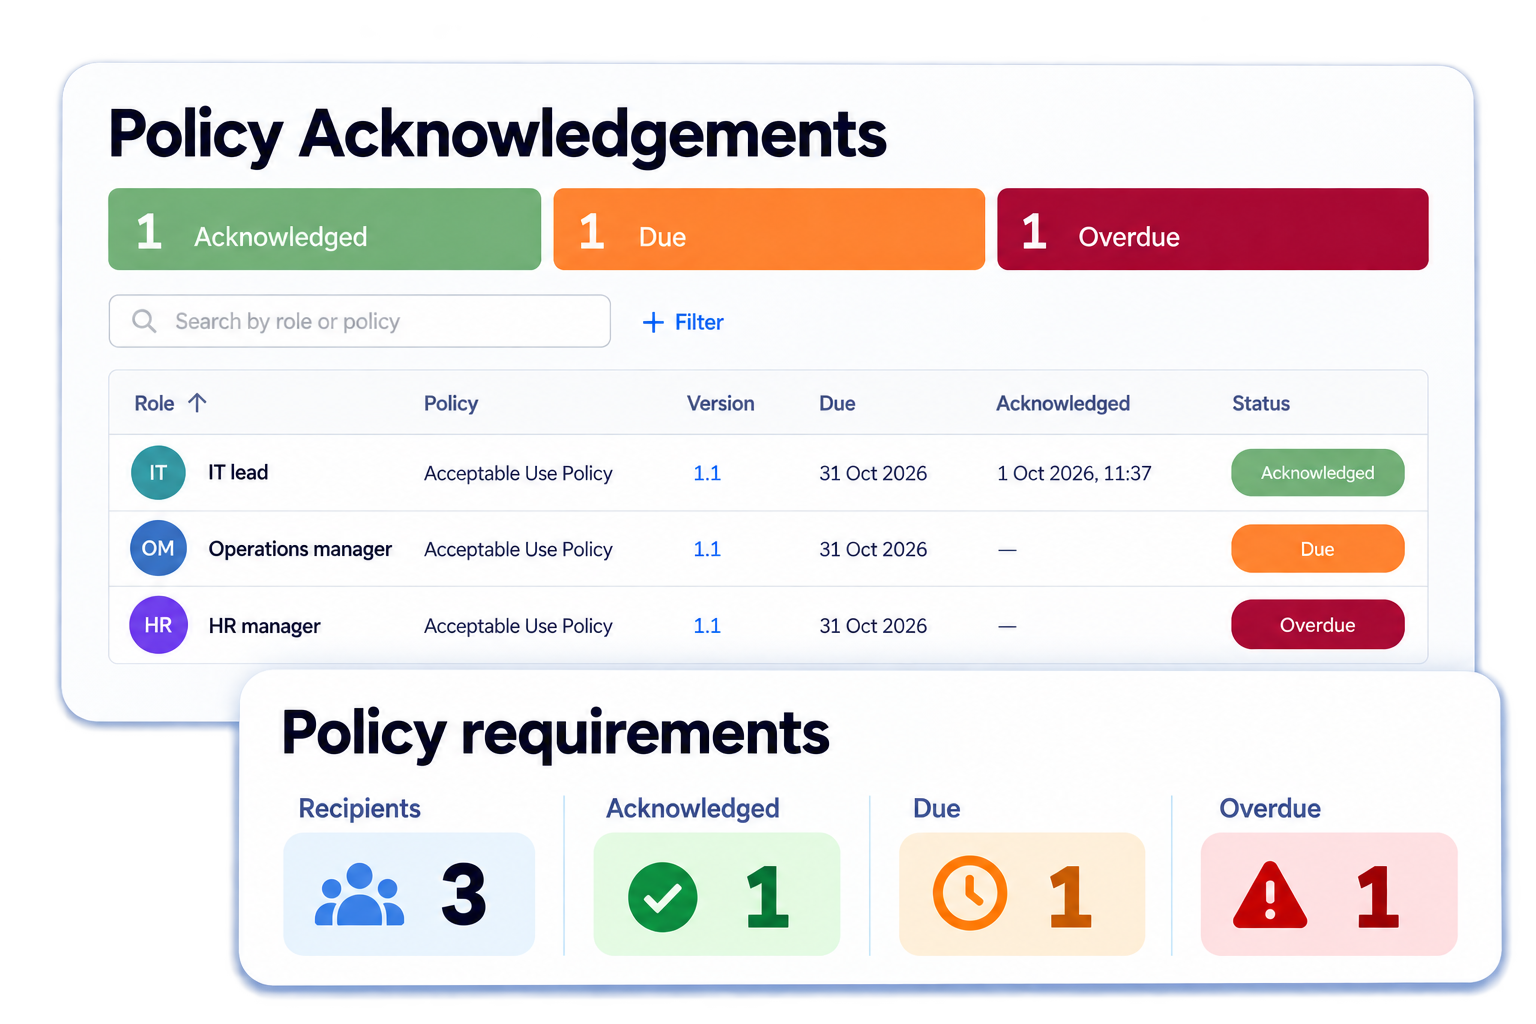Select the orange Due summary tile
The height and width of the screenshot is (1024, 1536).
click(769, 229)
